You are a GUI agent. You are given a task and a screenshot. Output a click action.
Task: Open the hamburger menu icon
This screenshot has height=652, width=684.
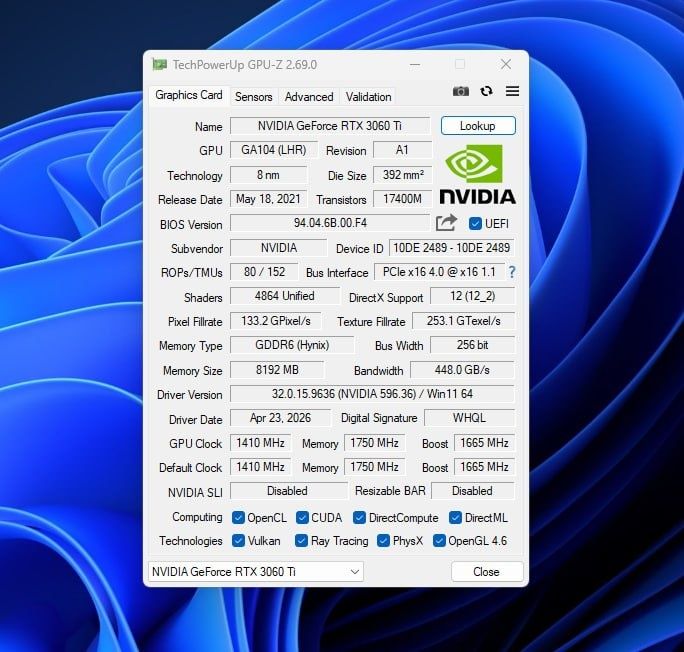pos(512,91)
